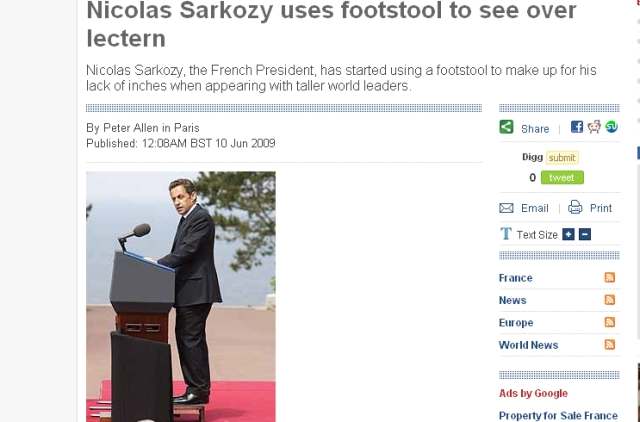Click the Print printer icon

pyautogui.click(x=575, y=208)
